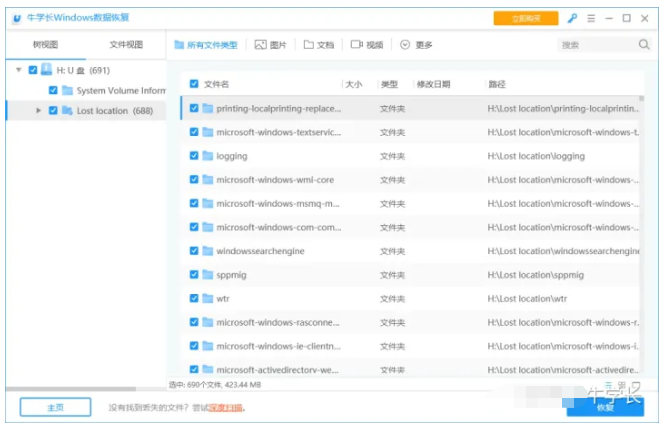Open the hamburger menu in title bar
Screen dimensions: 666x428
pos(591,18)
